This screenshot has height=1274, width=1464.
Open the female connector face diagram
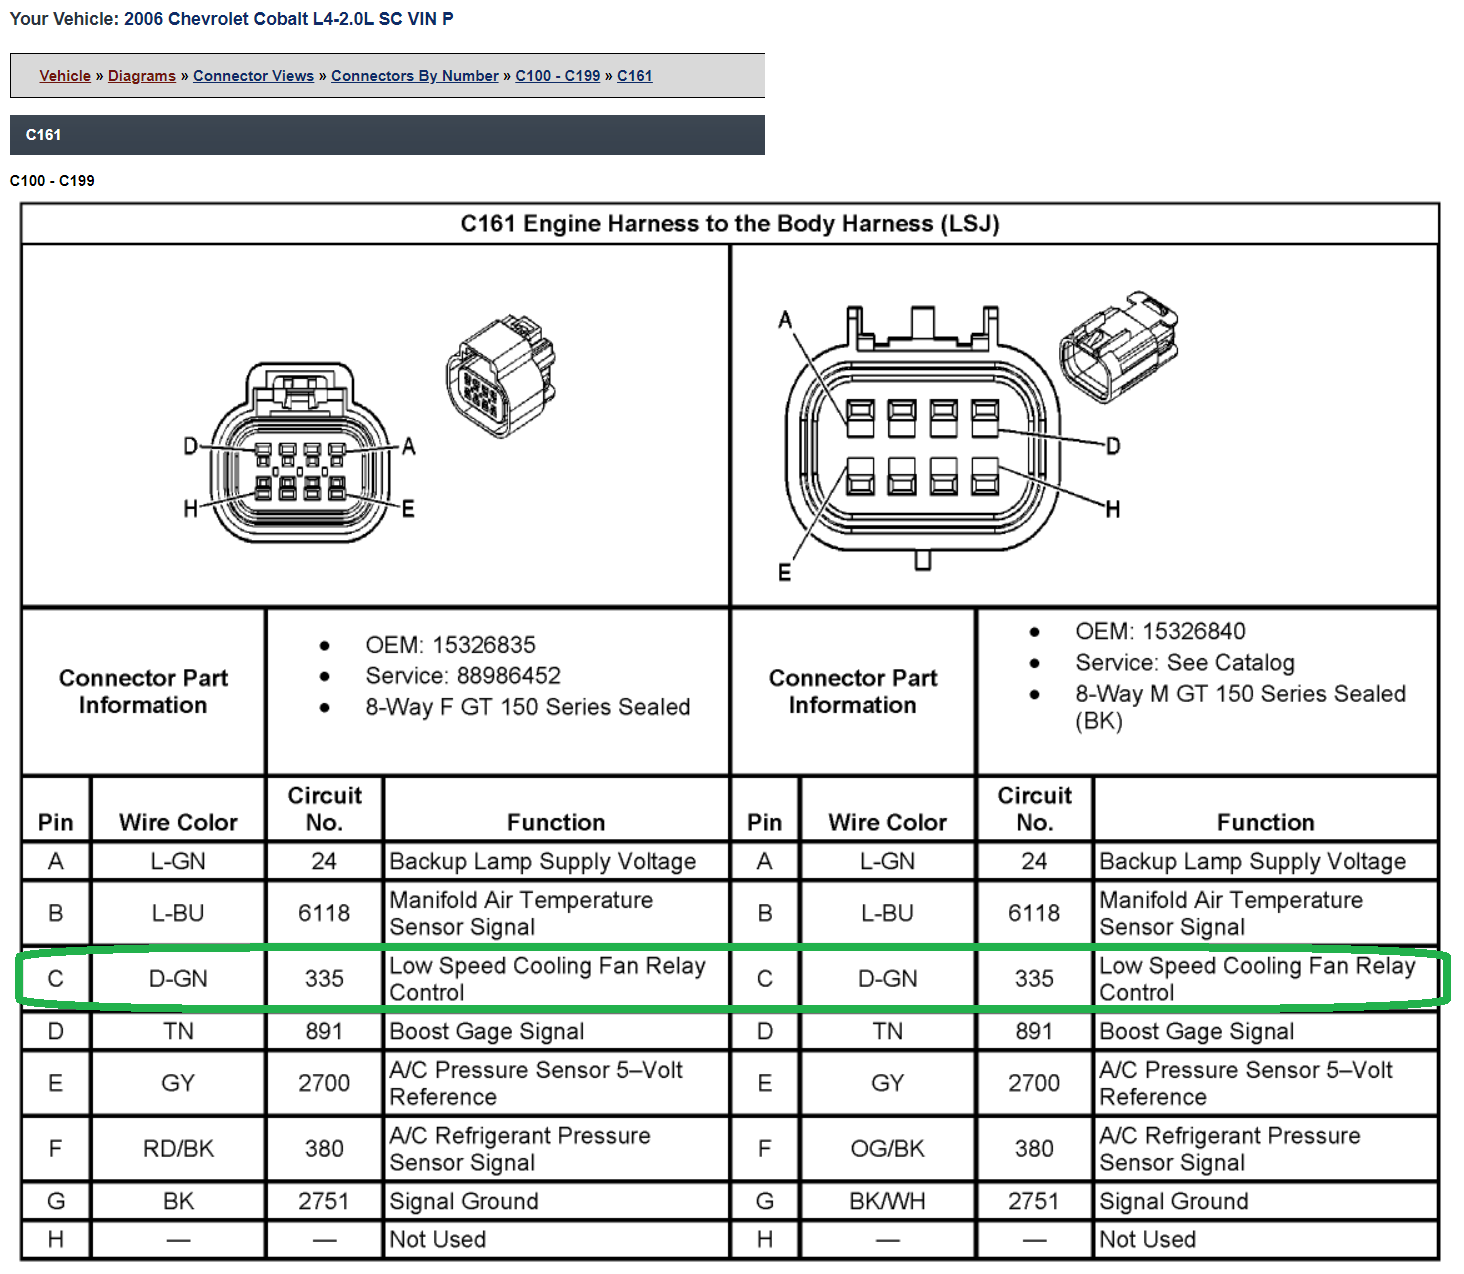click(298, 455)
